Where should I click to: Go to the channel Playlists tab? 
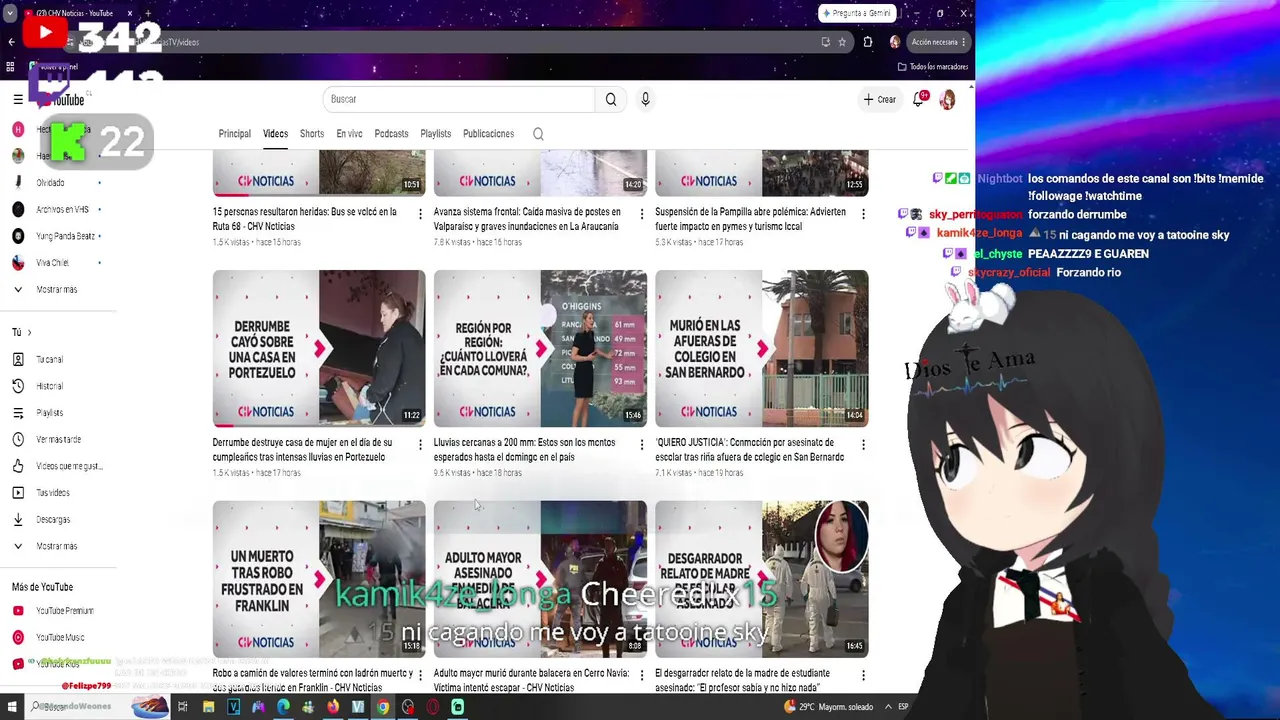435,134
